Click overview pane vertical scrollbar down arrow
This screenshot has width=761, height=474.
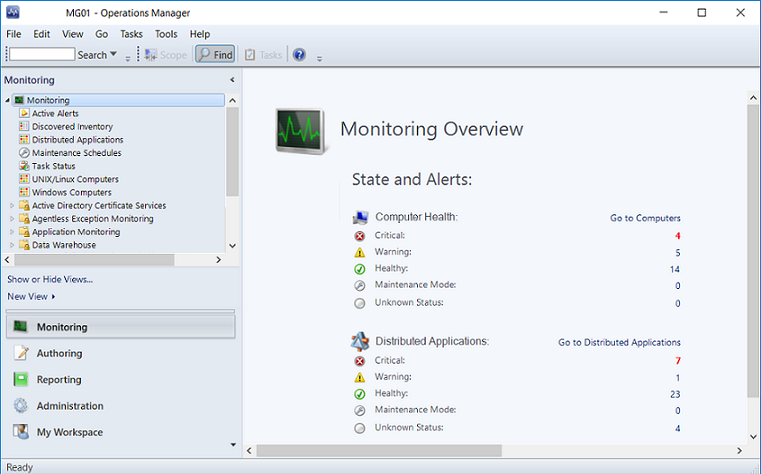click(x=753, y=437)
